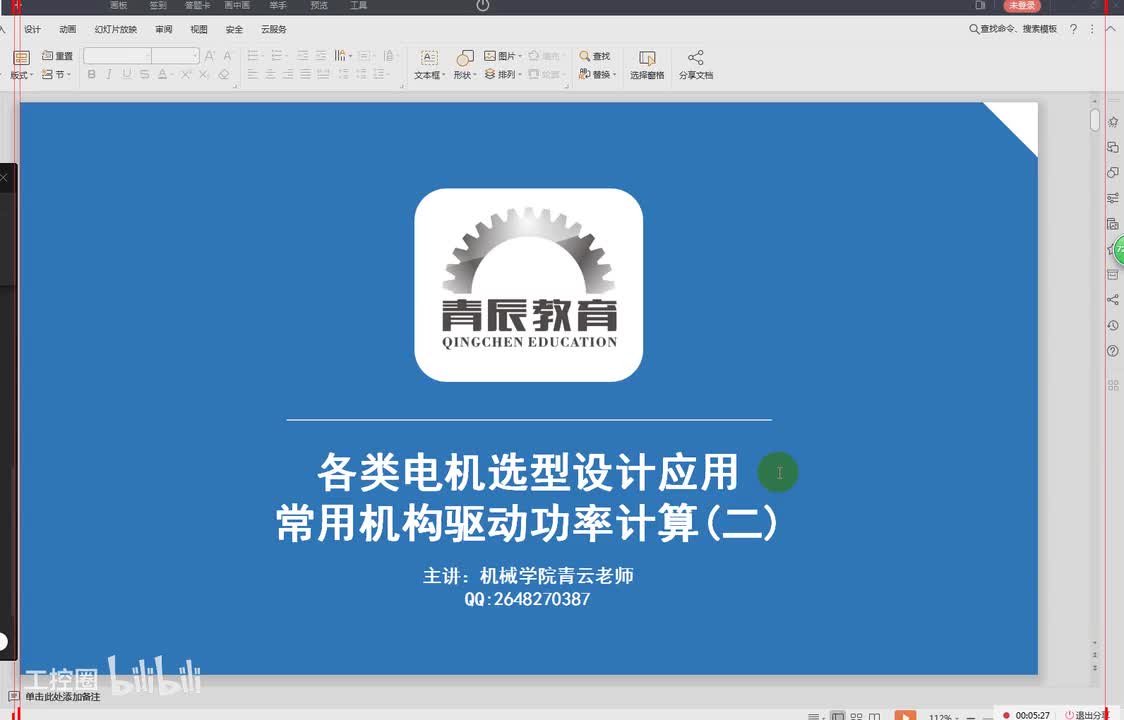
Task: Switch to the 动画 tab
Action: [67, 29]
